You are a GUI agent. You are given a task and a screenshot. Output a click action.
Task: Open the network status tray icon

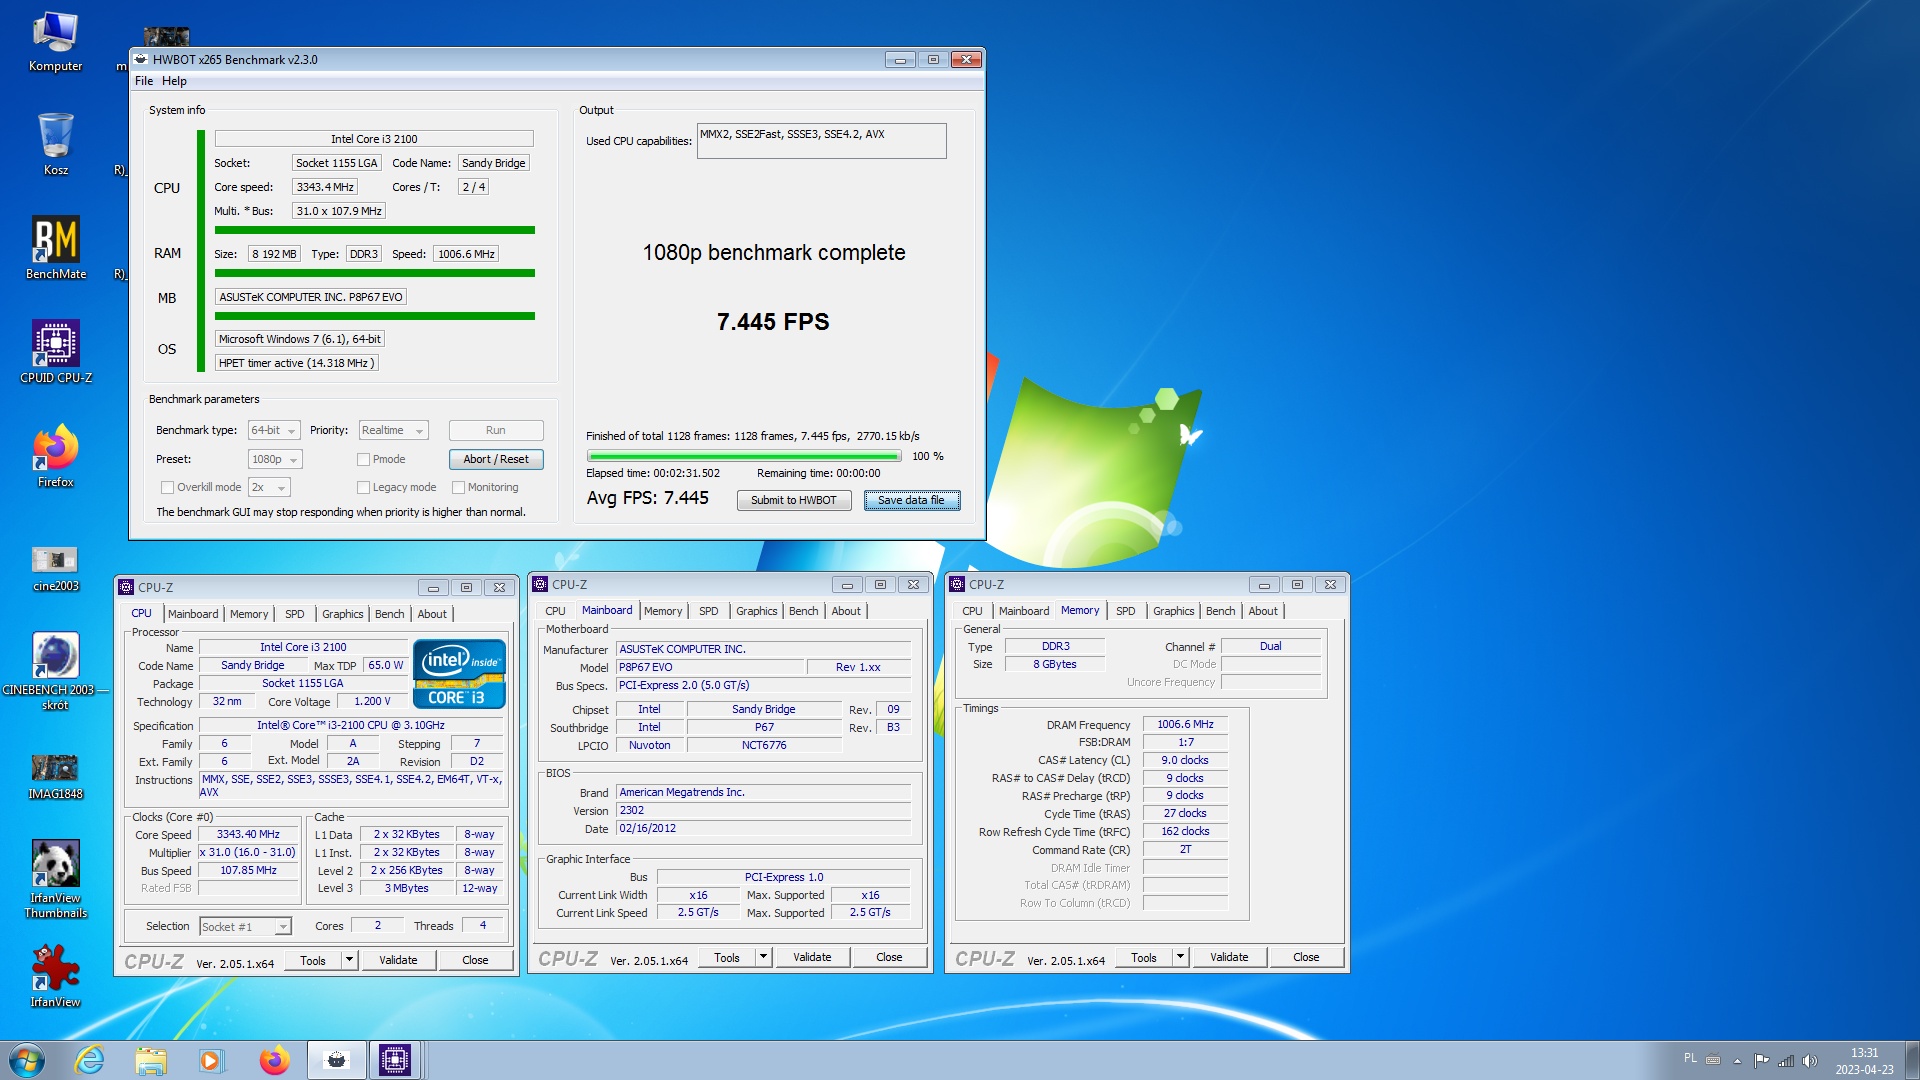pos(1786,1061)
